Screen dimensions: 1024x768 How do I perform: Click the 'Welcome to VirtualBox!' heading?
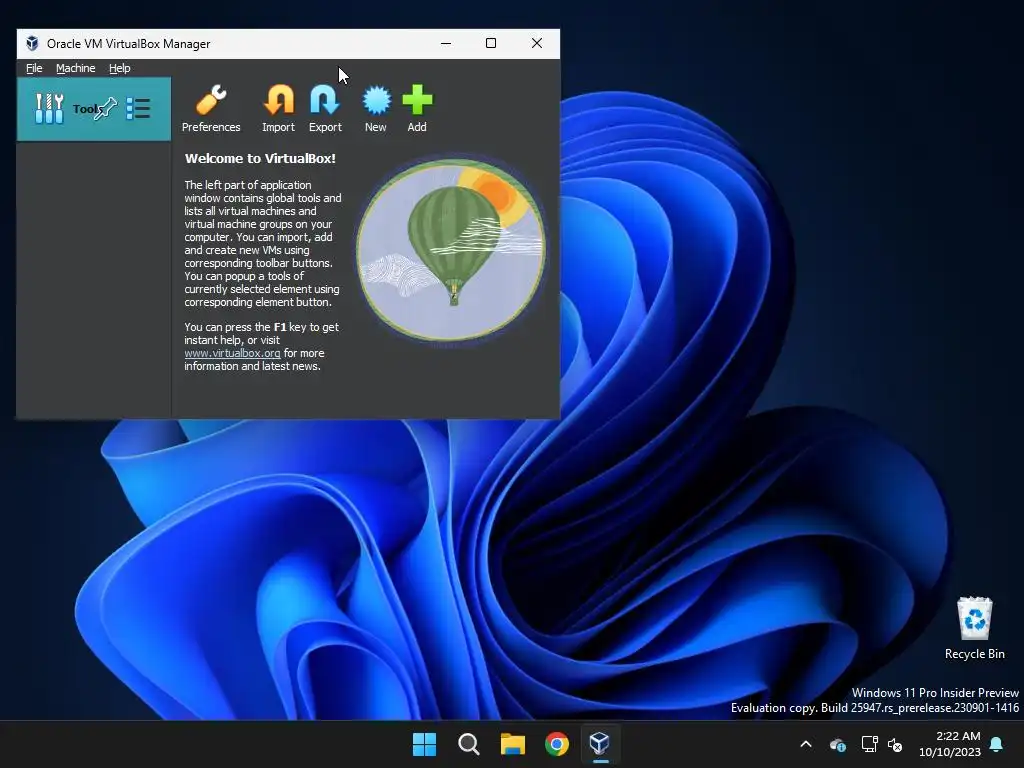coord(260,158)
